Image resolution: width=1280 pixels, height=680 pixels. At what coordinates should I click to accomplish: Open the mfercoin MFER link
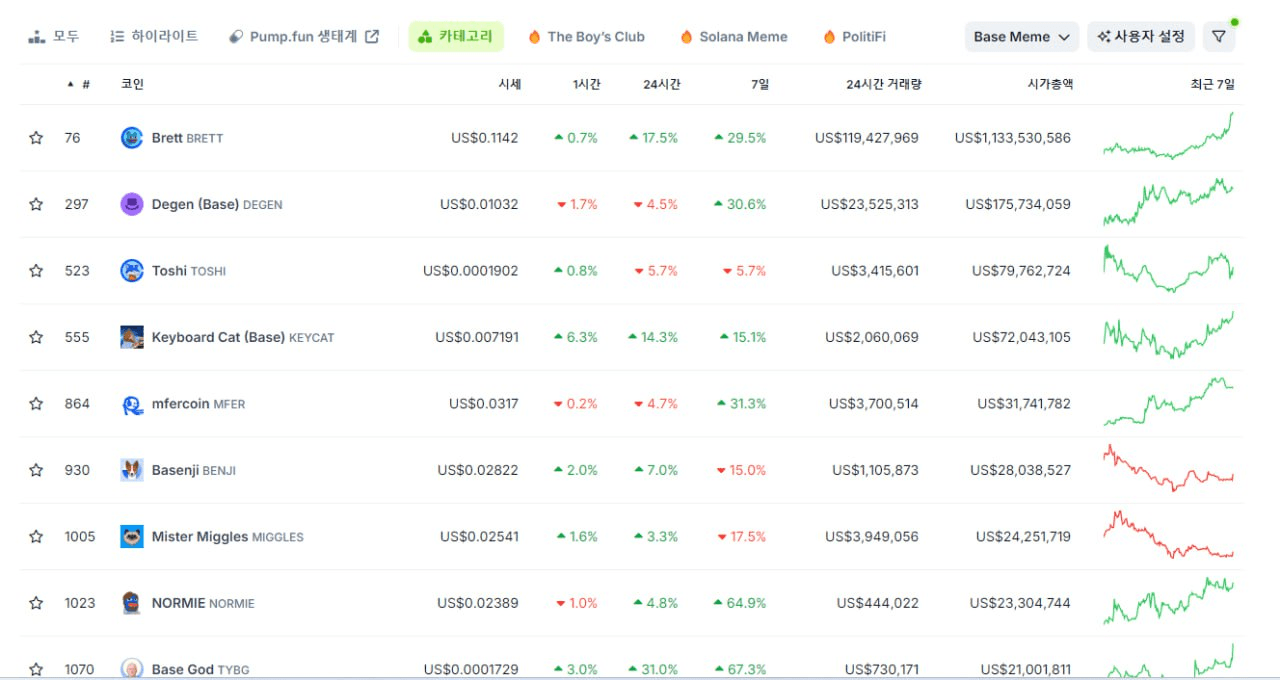198,404
